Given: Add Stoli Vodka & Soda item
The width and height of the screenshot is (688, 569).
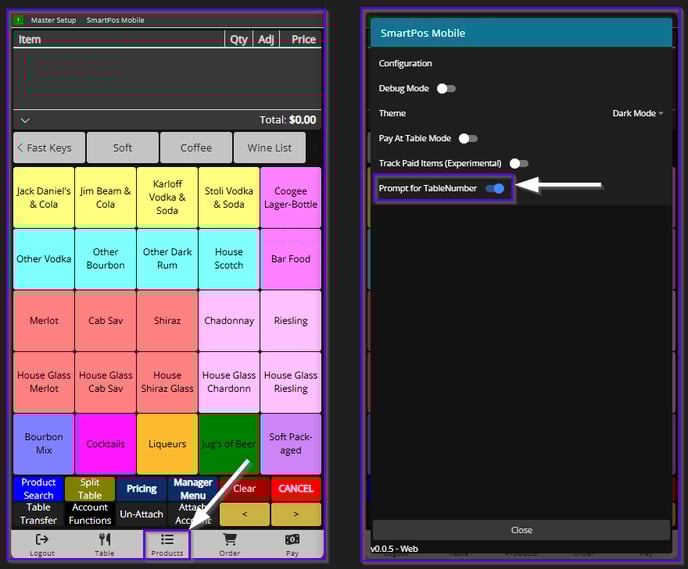Looking at the screenshot, I should (229, 197).
